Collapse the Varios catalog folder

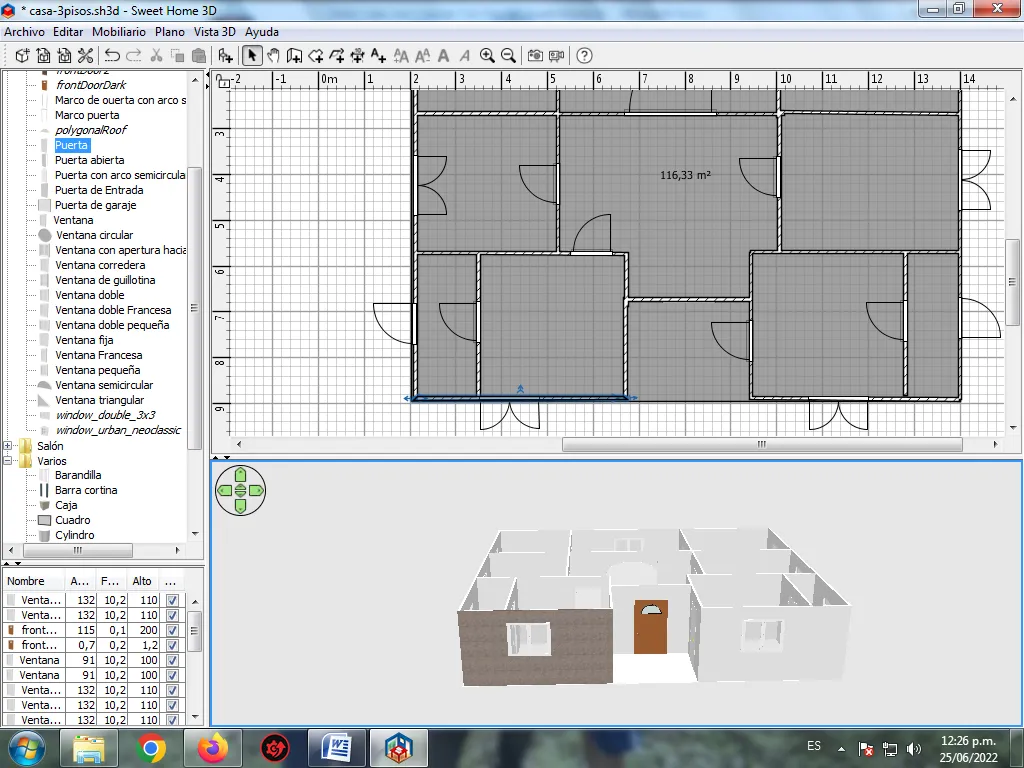click(x=8, y=461)
